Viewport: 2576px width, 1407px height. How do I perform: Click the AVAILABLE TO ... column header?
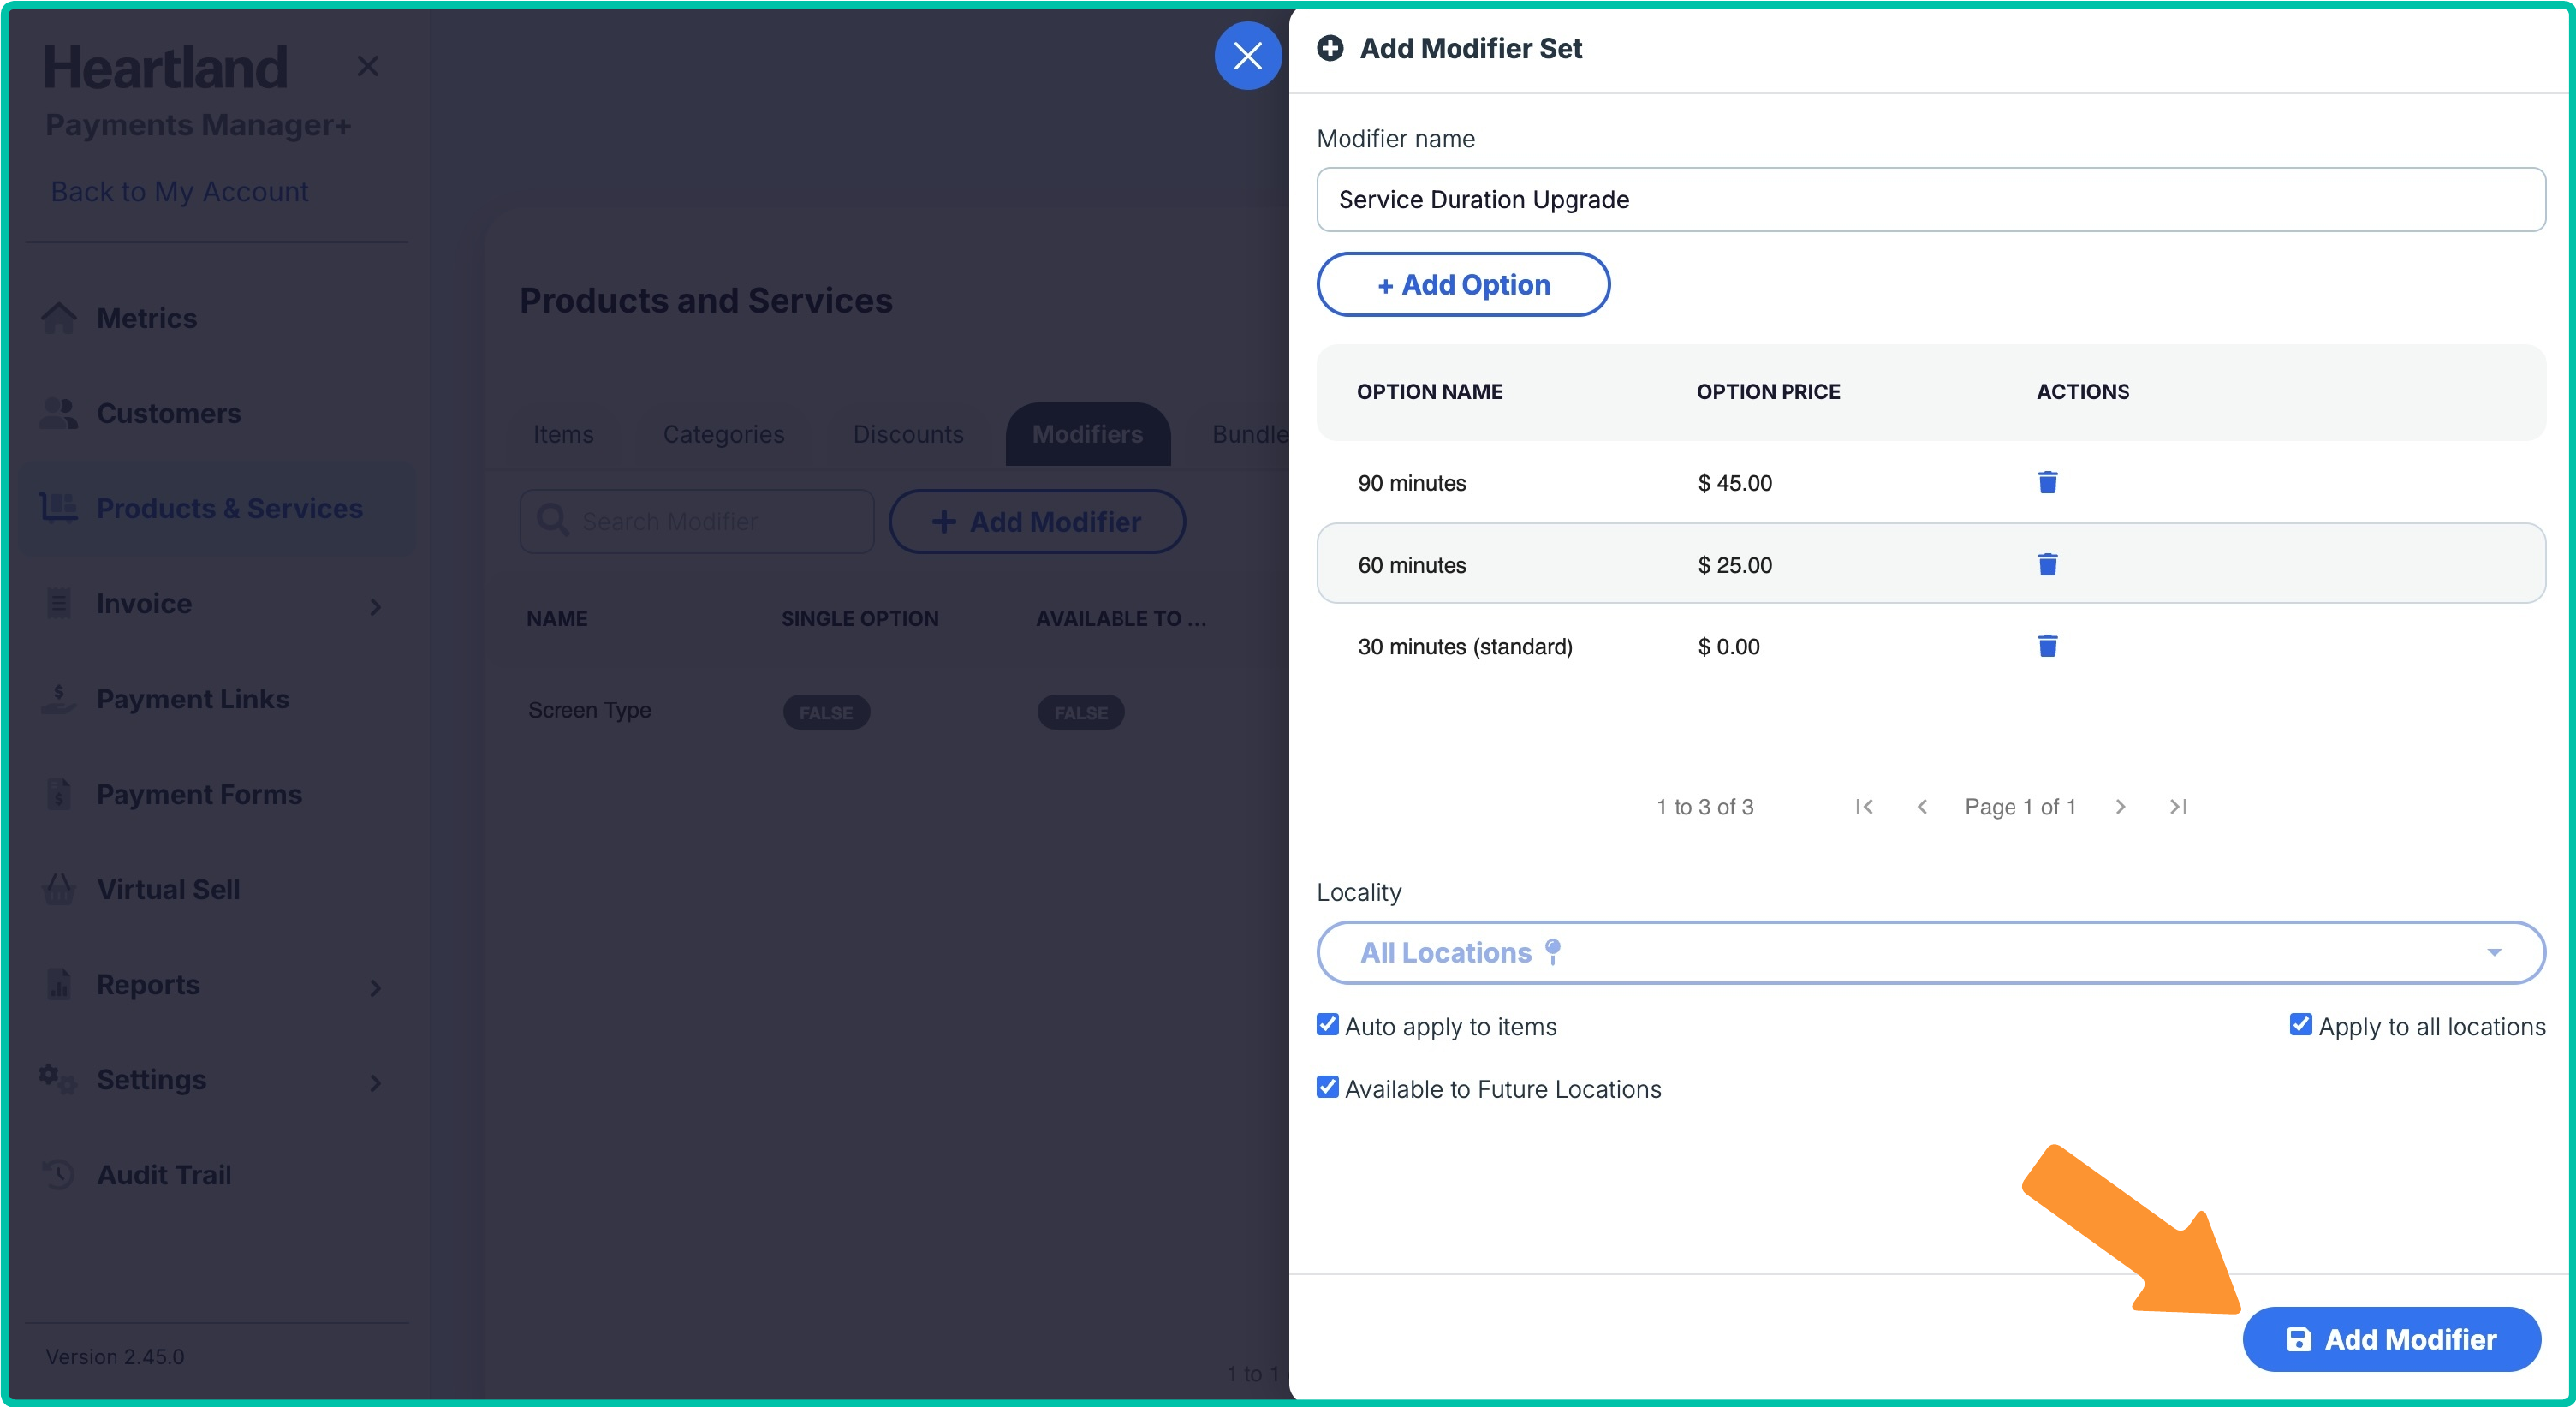coord(1121,619)
